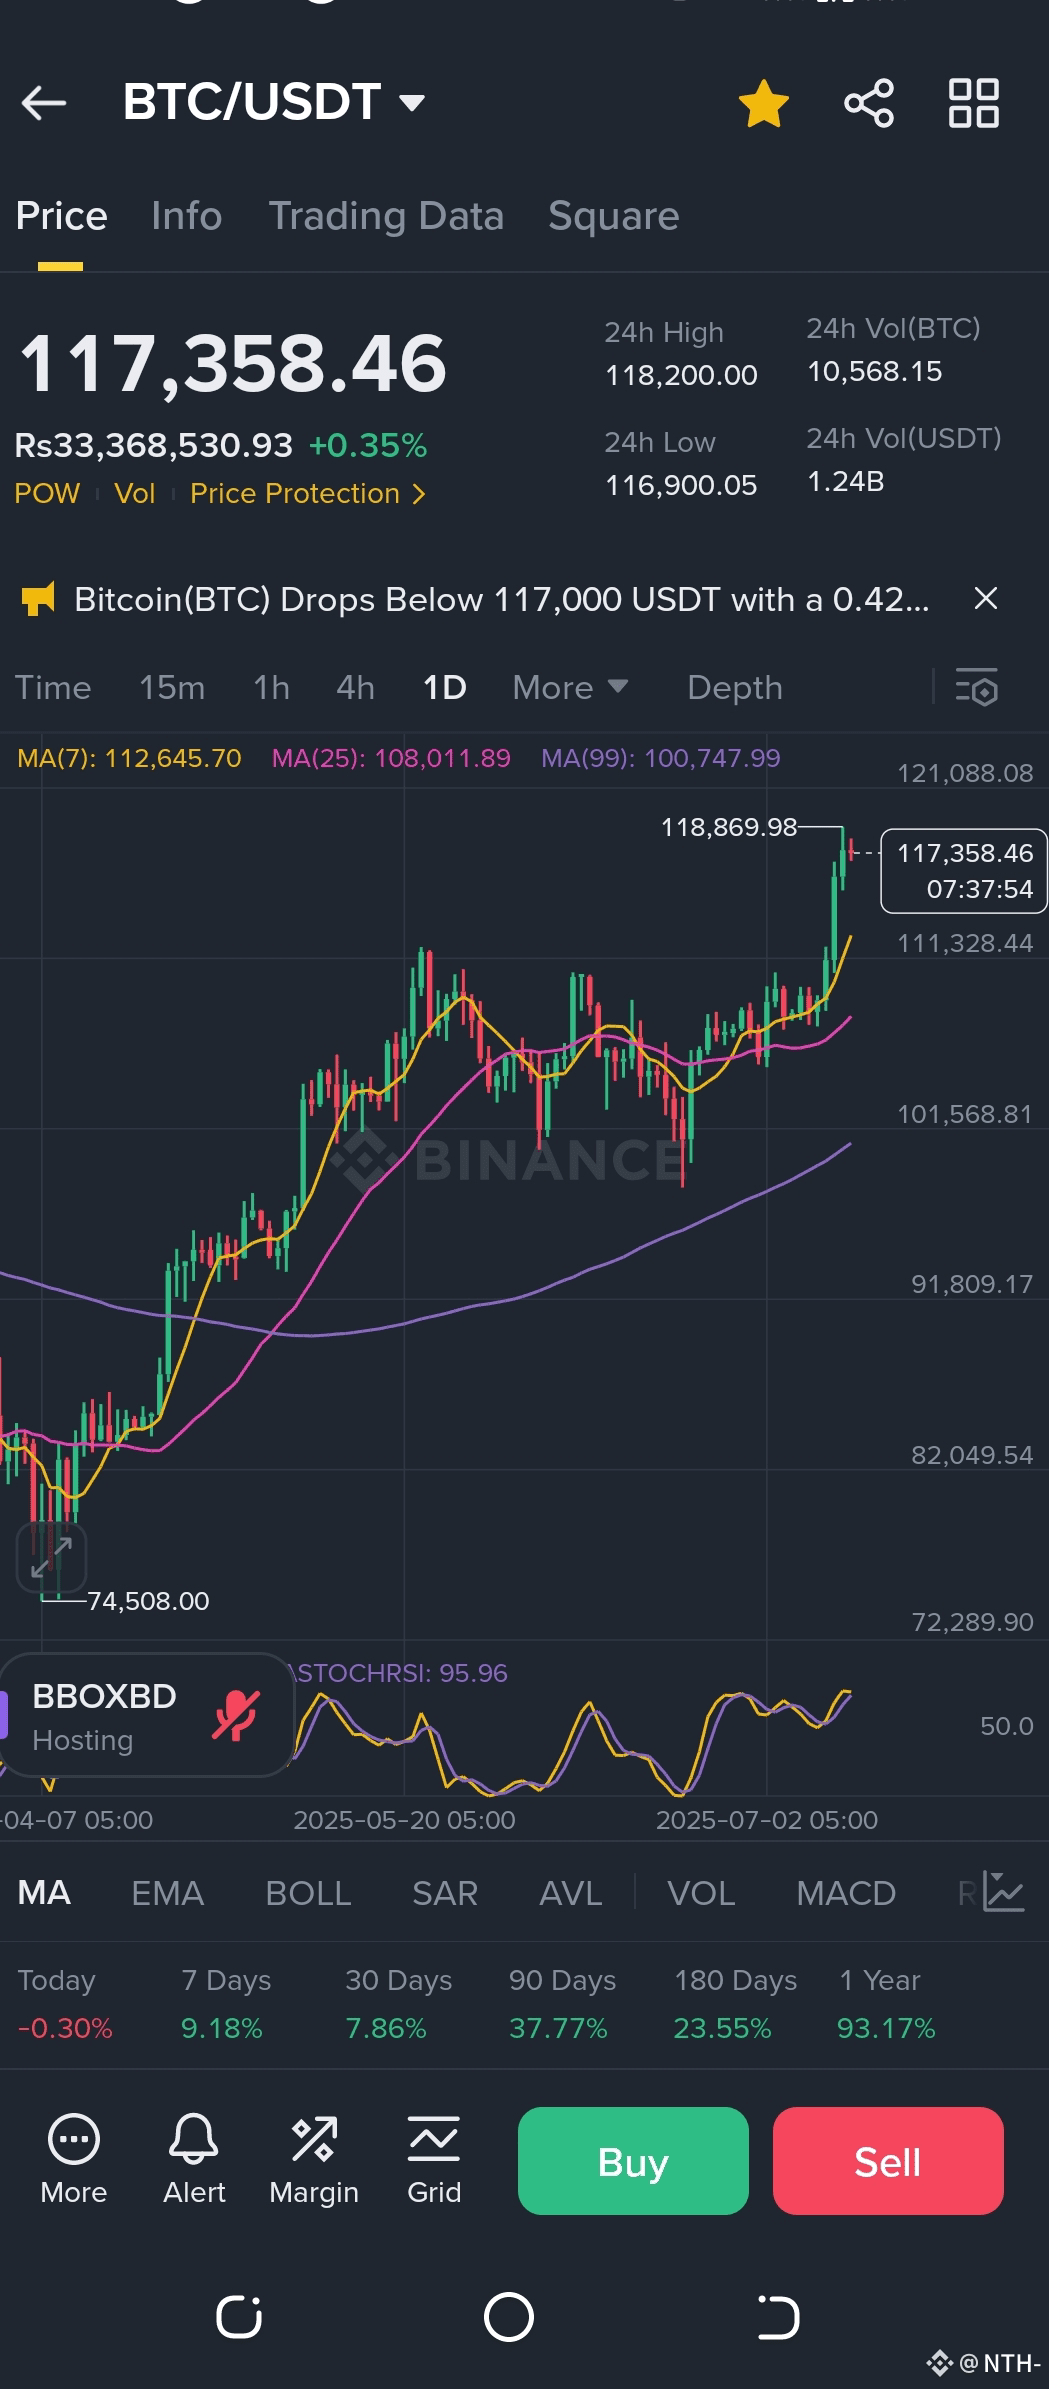Viewport: 1049px width, 2389px height.
Task: Tap the chart low label 74,508.00
Action: pyautogui.click(x=148, y=1601)
